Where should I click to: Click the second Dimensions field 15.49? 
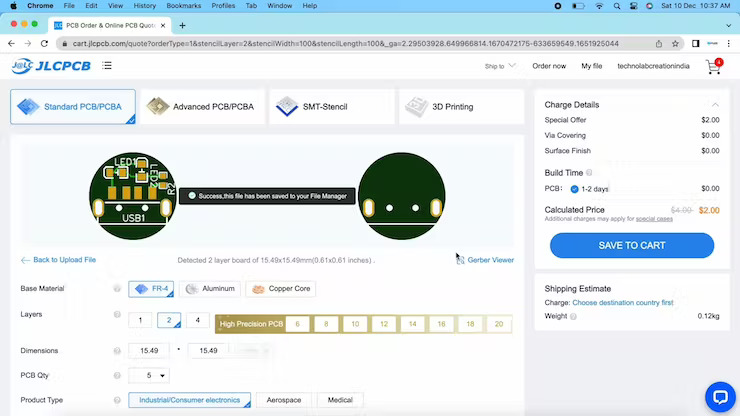(x=208, y=351)
